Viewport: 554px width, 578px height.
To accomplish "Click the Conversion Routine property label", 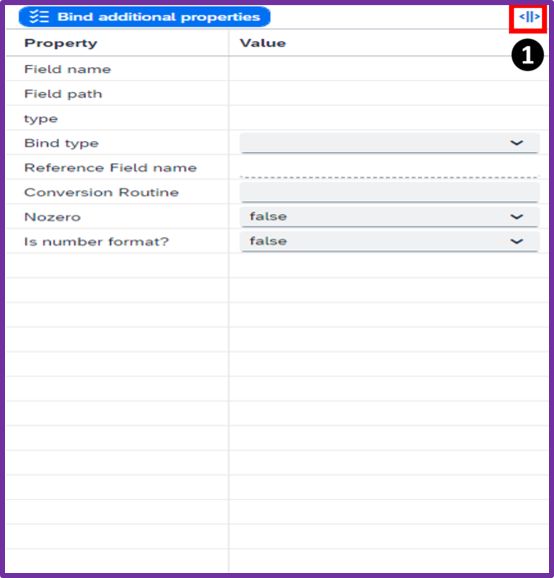I will tap(101, 192).
